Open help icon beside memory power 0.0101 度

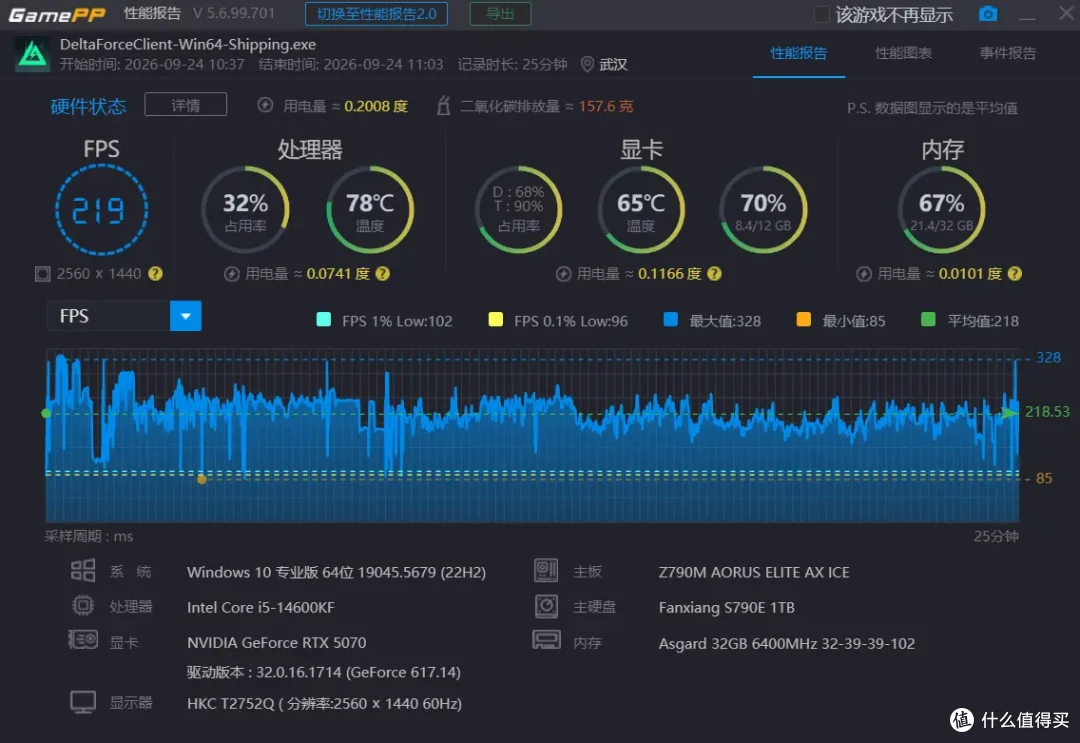point(1015,273)
